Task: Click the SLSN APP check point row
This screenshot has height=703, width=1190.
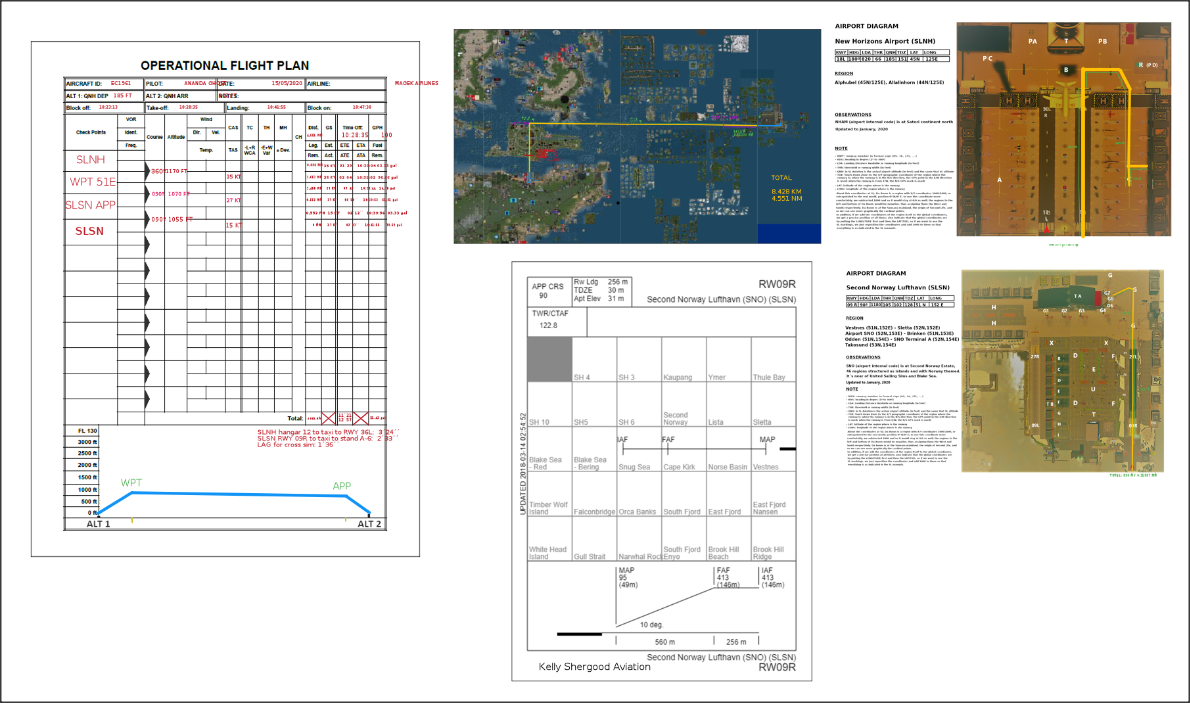Action: pos(90,205)
